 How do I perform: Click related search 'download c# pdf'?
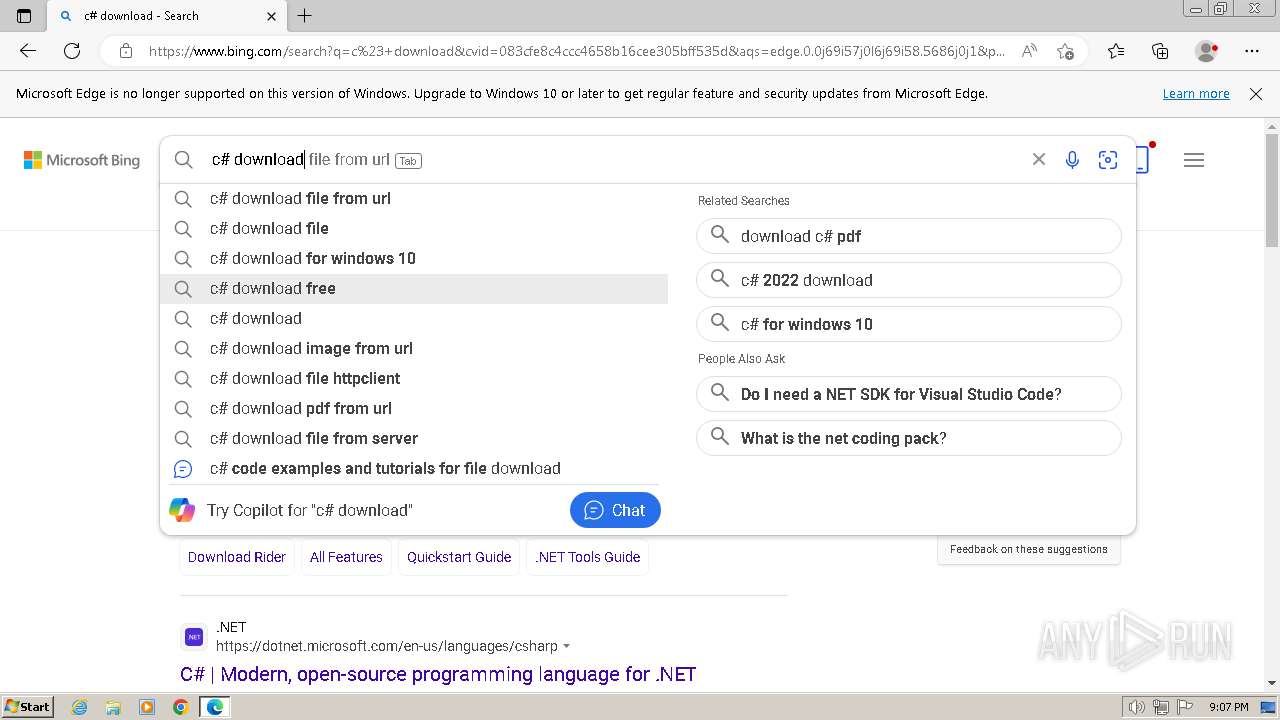click(909, 236)
